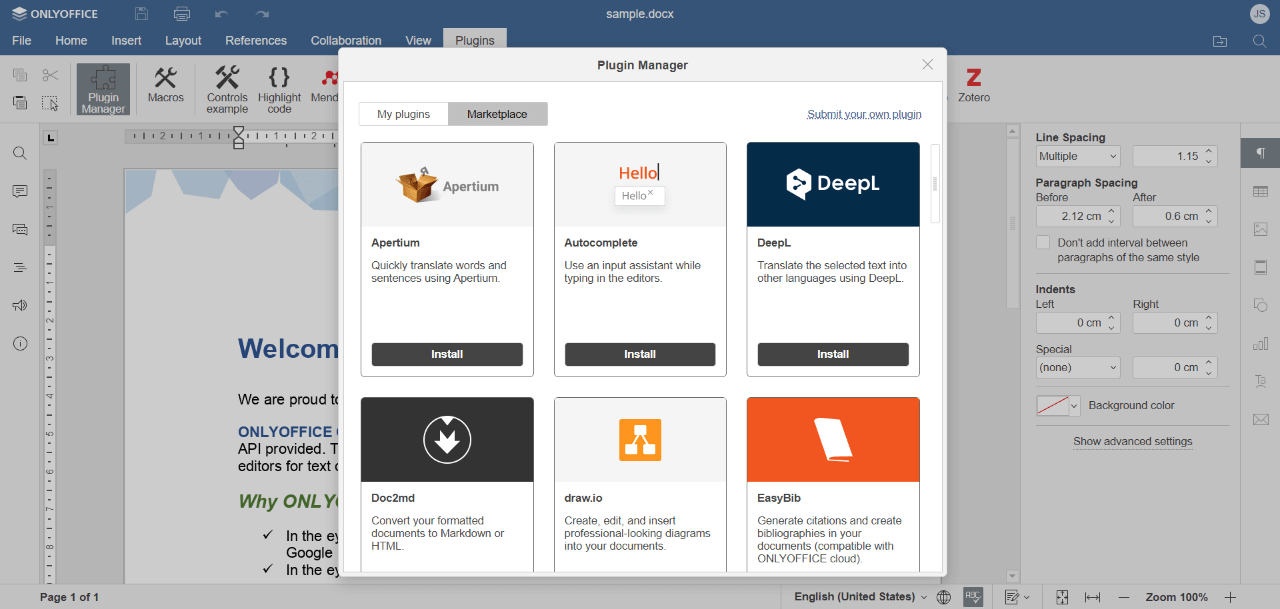Open the Chat sidebar panel

point(20,229)
